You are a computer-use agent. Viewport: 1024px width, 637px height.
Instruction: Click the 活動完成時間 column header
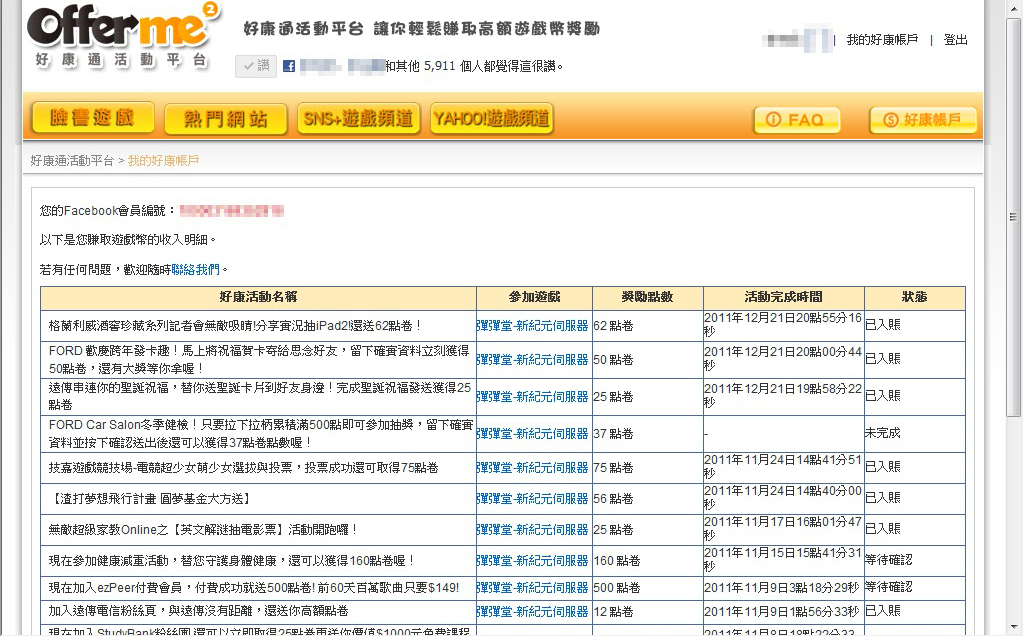(784, 297)
